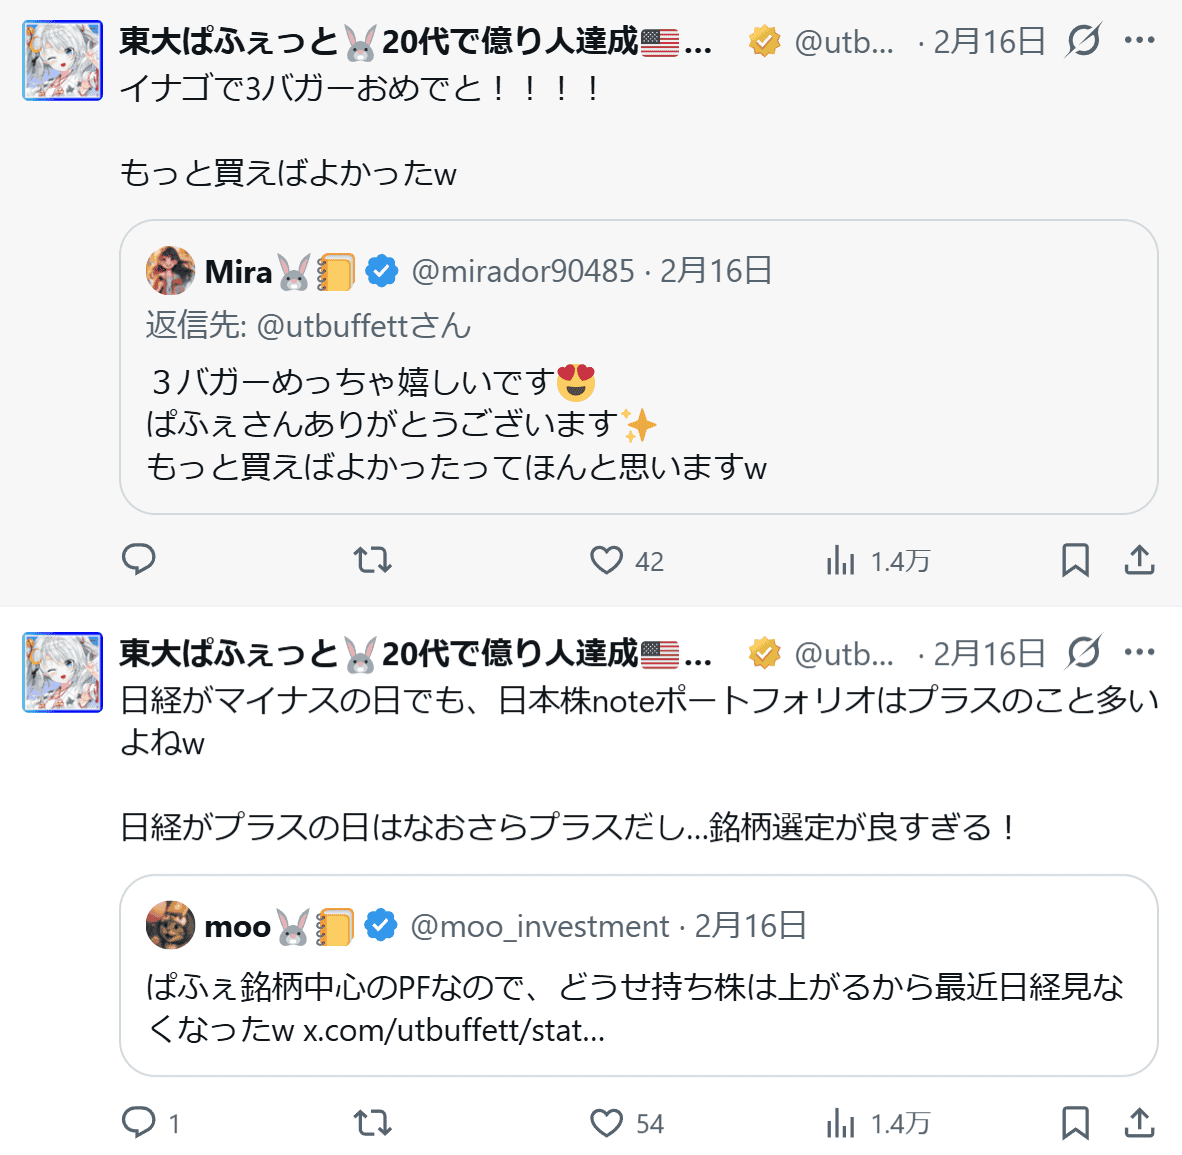Open Grok icon on second post
Image resolution: width=1182 pixels, height=1155 pixels.
coord(1083,653)
